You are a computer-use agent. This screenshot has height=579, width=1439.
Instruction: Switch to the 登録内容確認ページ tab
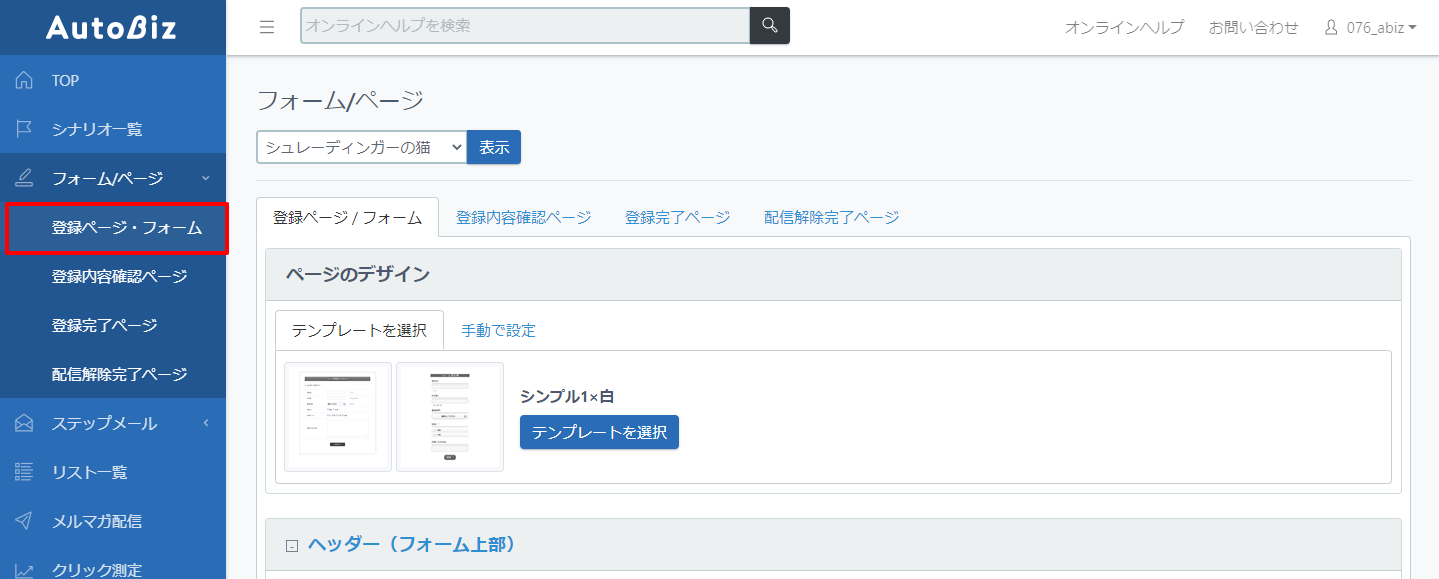click(x=523, y=217)
